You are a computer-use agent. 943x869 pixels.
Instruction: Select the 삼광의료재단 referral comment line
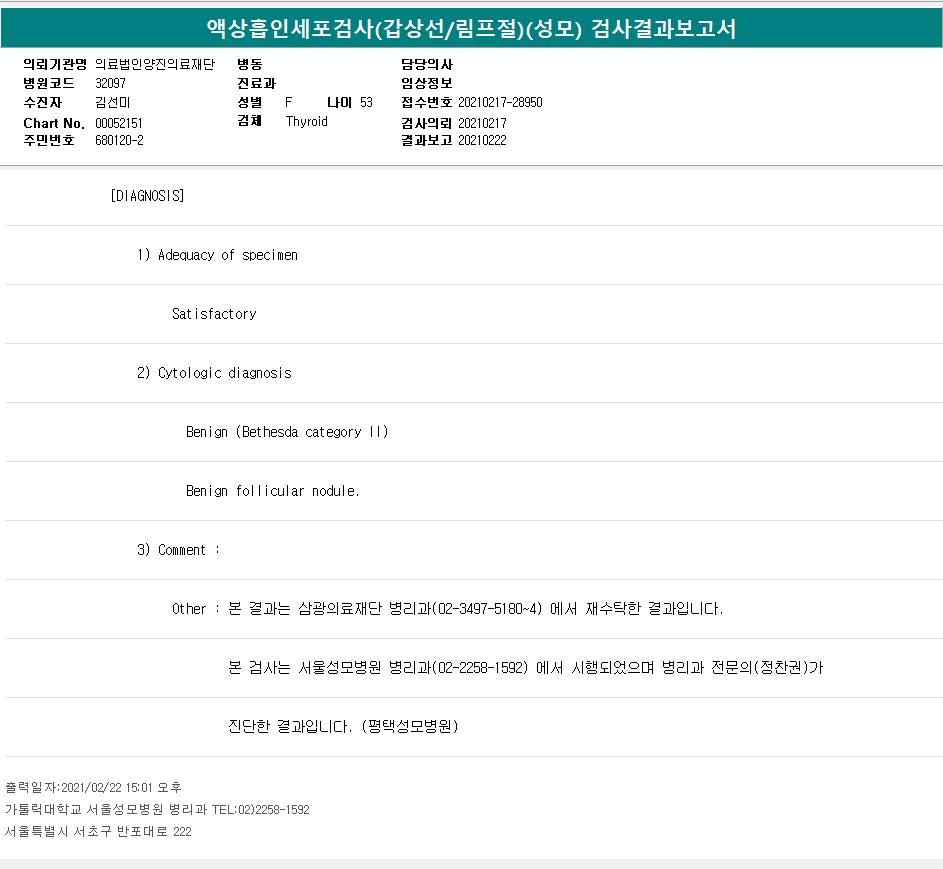(x=447, y=609)
